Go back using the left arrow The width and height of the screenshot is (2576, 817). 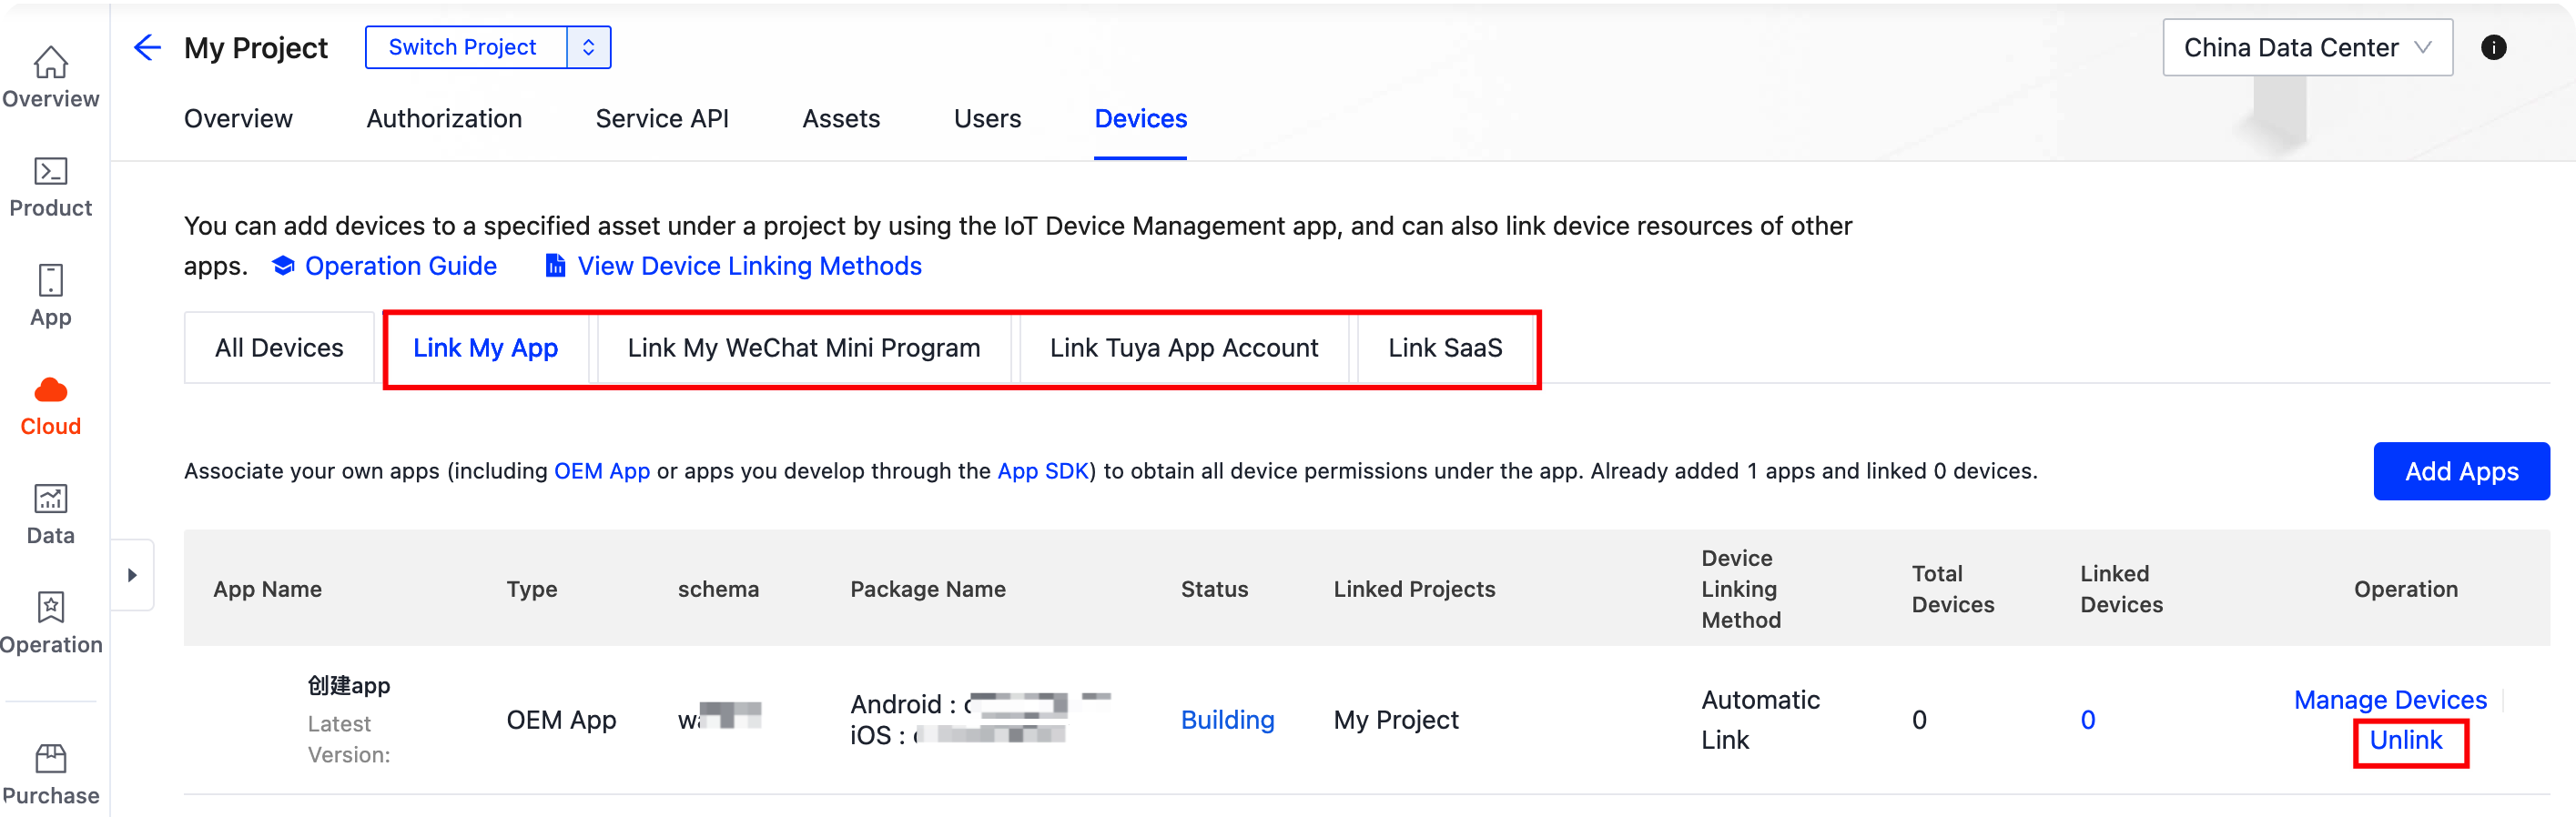pyautogui.click(x=147, y=47)
